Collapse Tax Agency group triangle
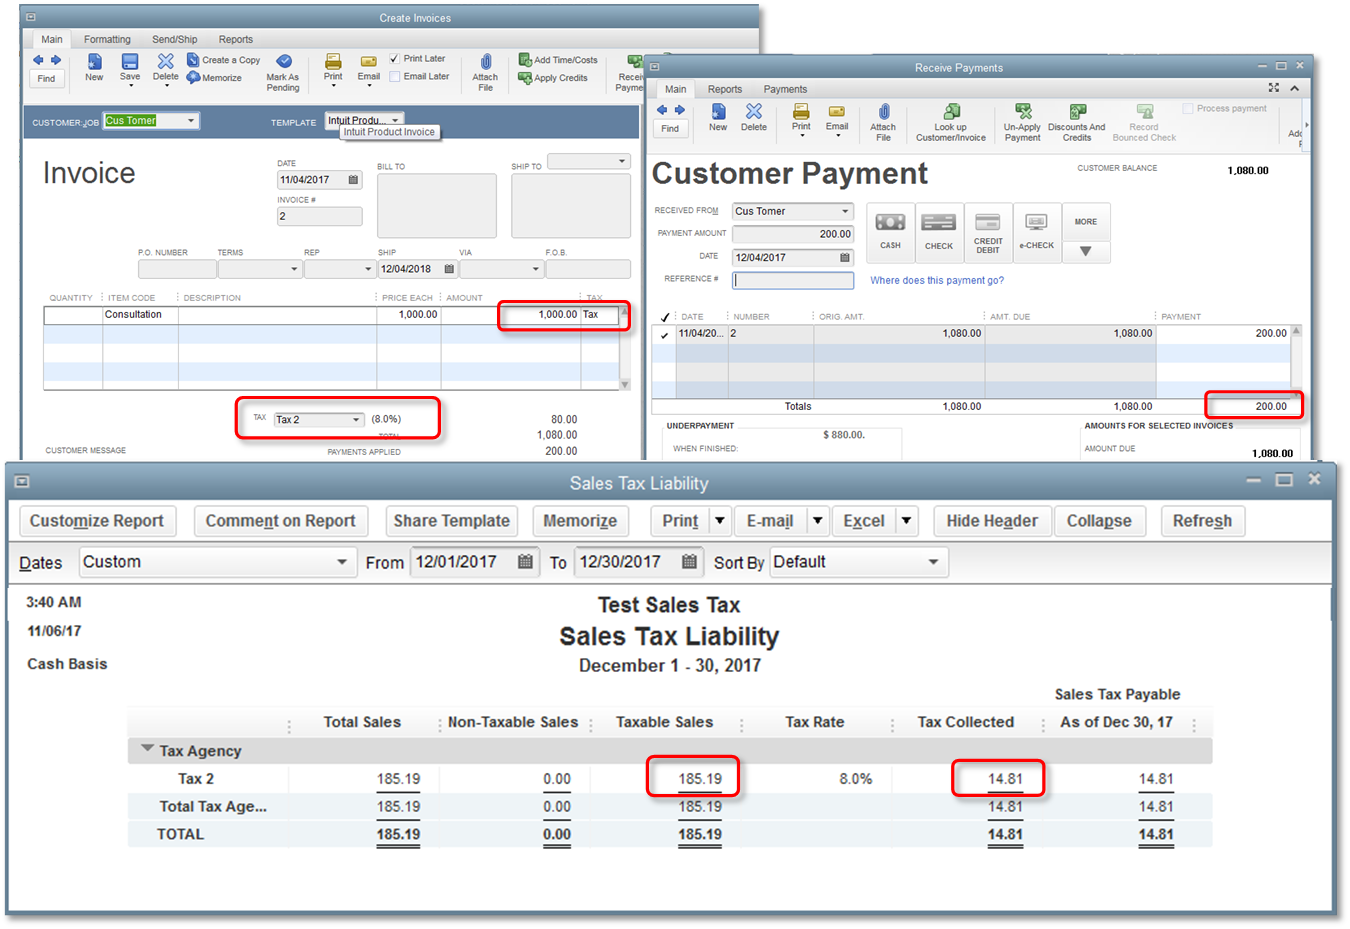The height and width of the screenshot is (929, 1350). 148,749
